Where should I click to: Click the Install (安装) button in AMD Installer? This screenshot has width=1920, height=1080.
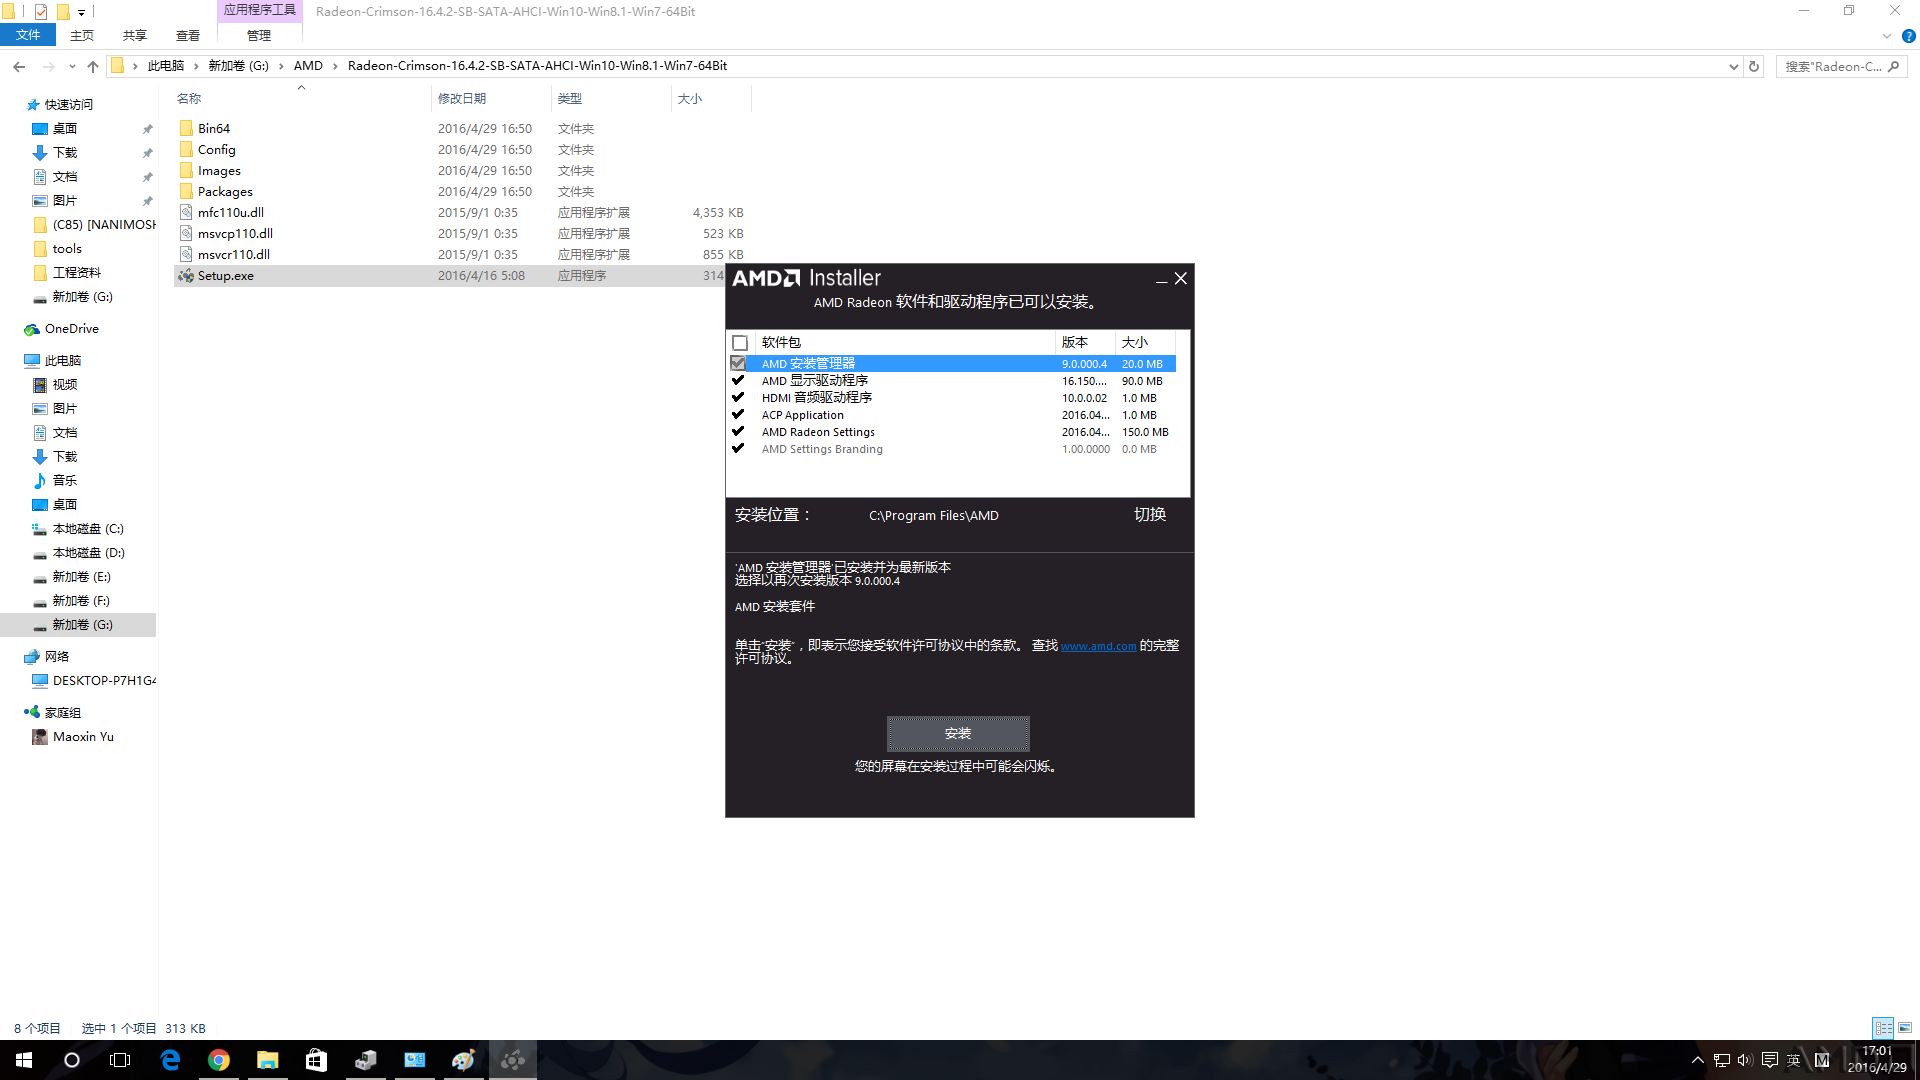[x=958, y=733]
